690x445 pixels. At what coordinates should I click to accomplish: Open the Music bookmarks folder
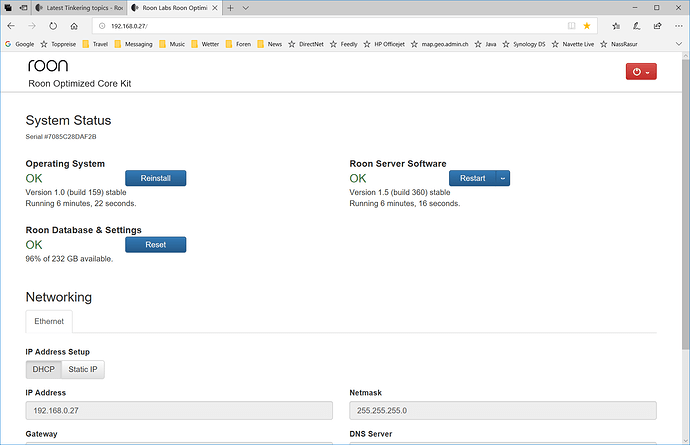point(172,44)
